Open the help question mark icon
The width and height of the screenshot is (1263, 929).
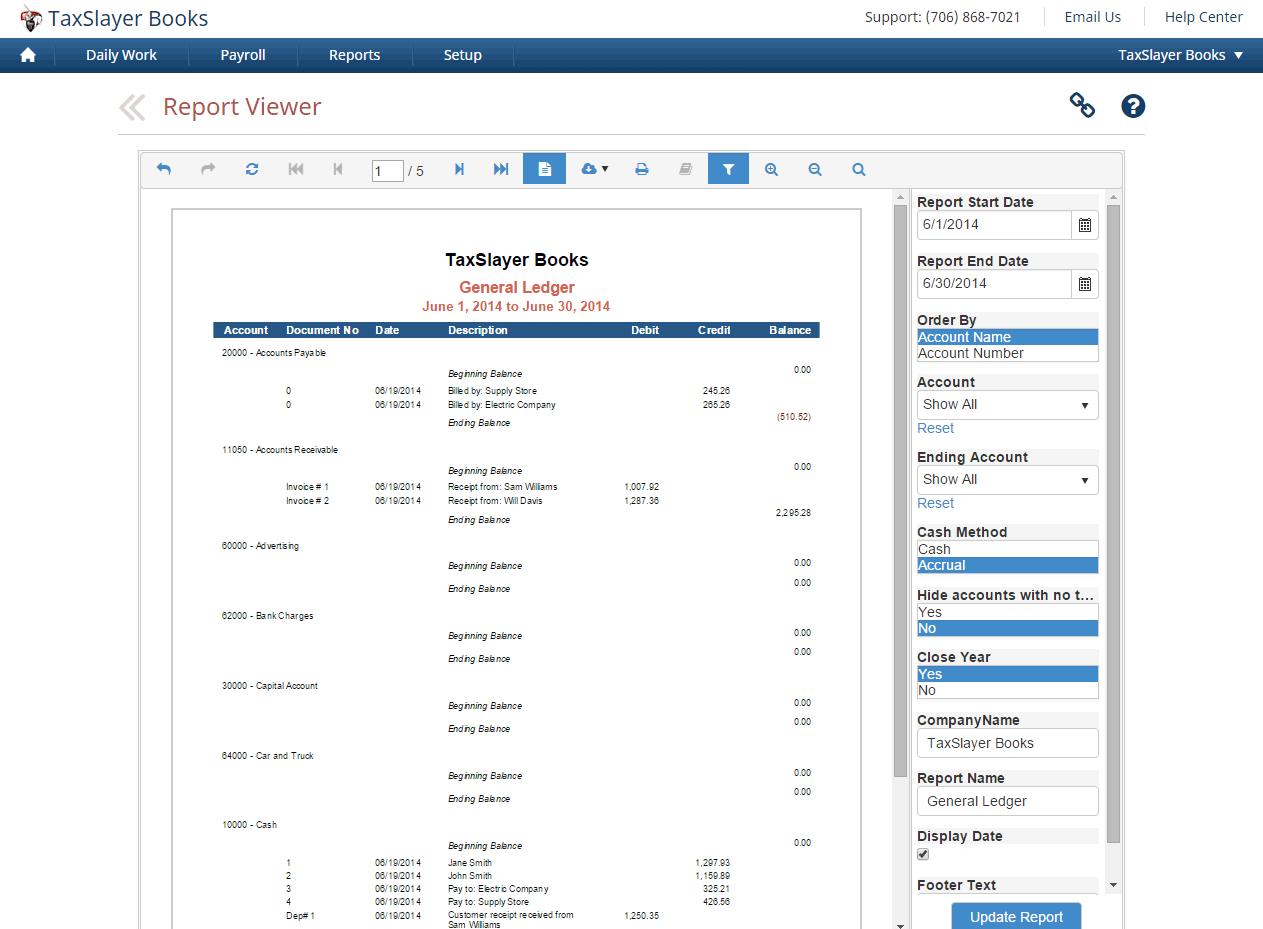pyautogui.click(x=1132, y=105)
